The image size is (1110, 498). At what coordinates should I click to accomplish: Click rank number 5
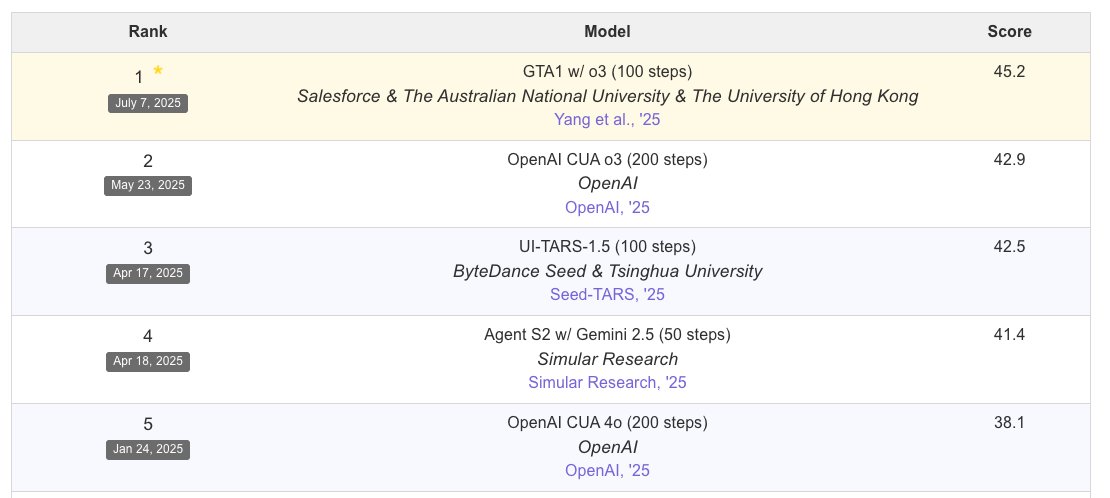tap(148, 424)
